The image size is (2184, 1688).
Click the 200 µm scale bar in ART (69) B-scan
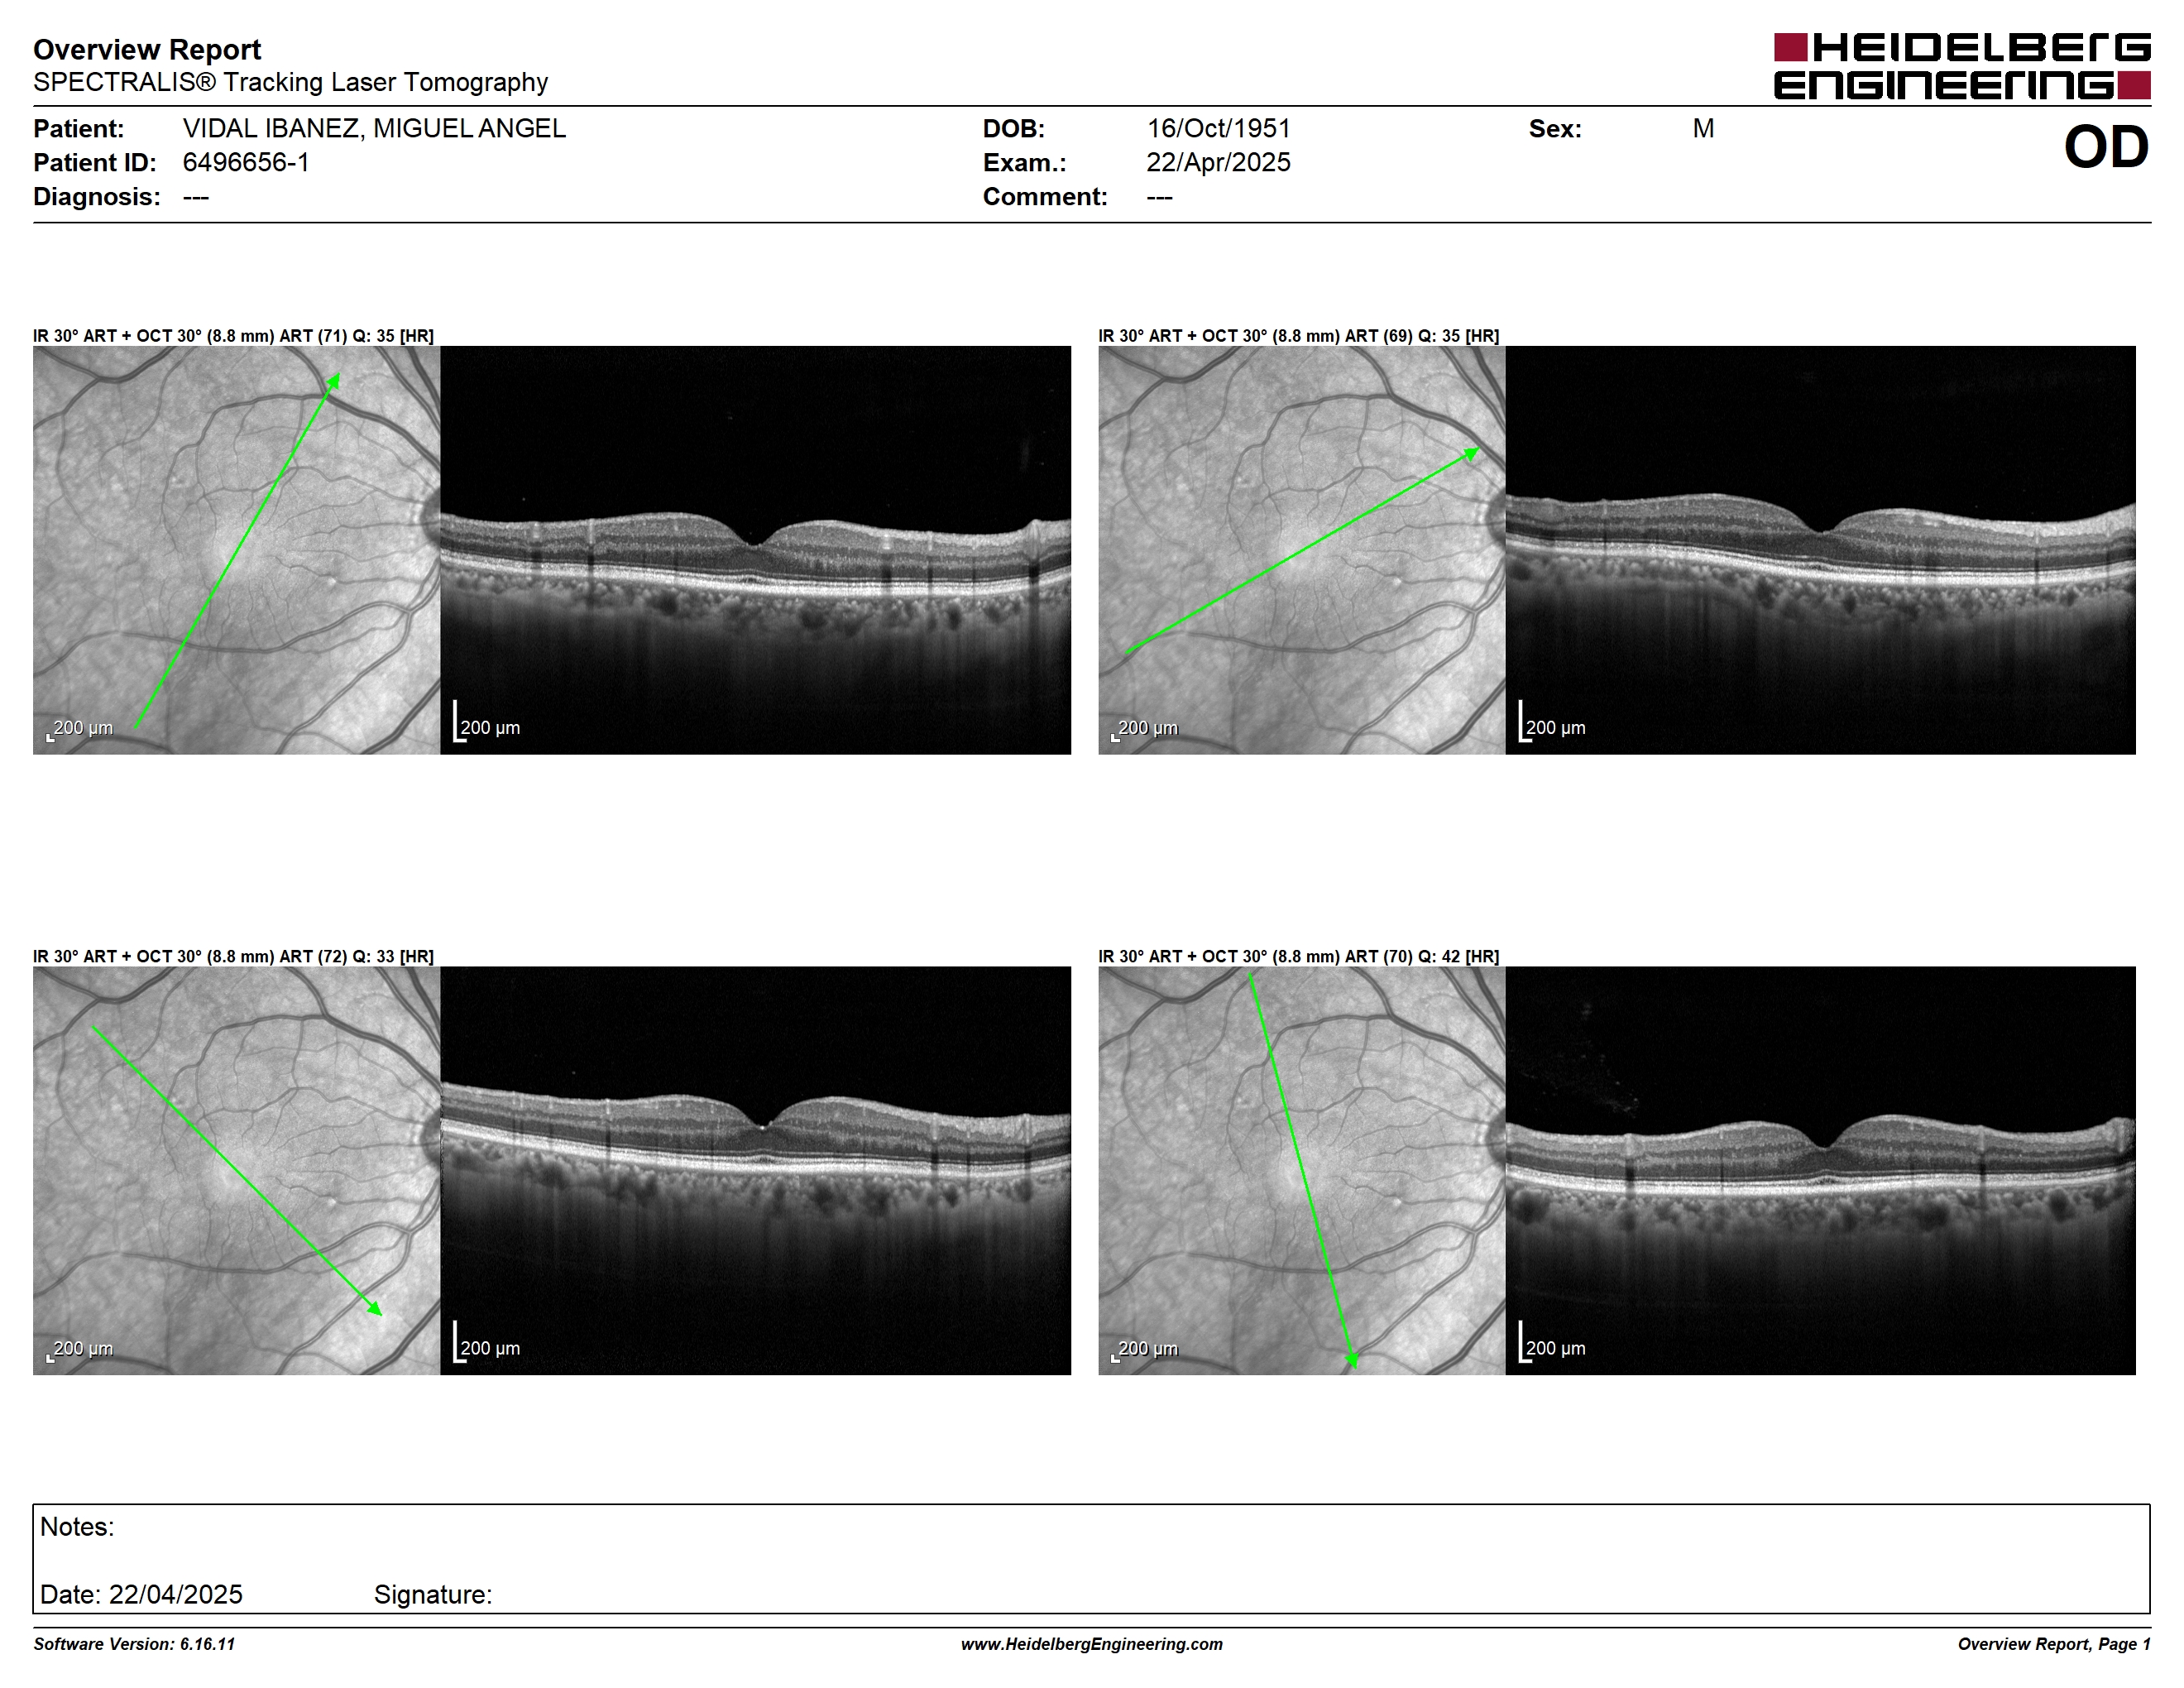1552,722
